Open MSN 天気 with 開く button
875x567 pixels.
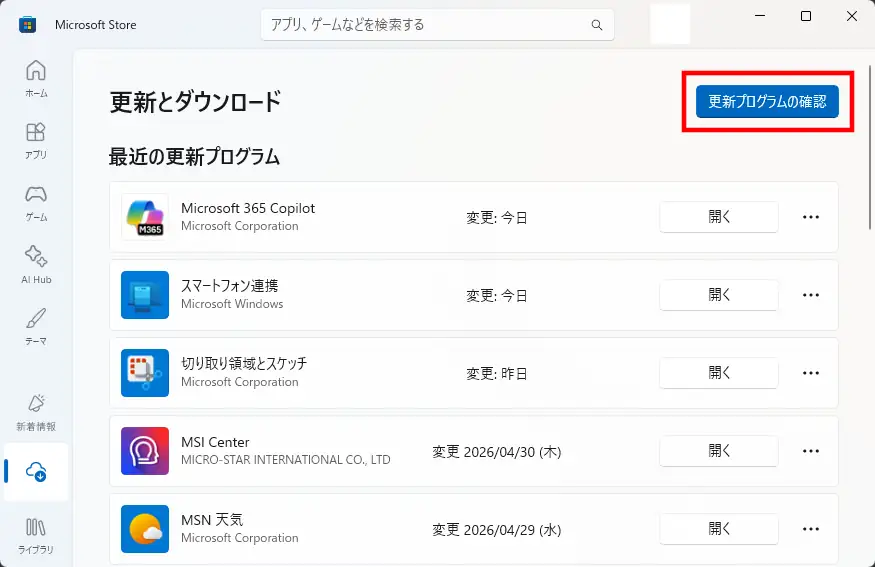[719, 529]
